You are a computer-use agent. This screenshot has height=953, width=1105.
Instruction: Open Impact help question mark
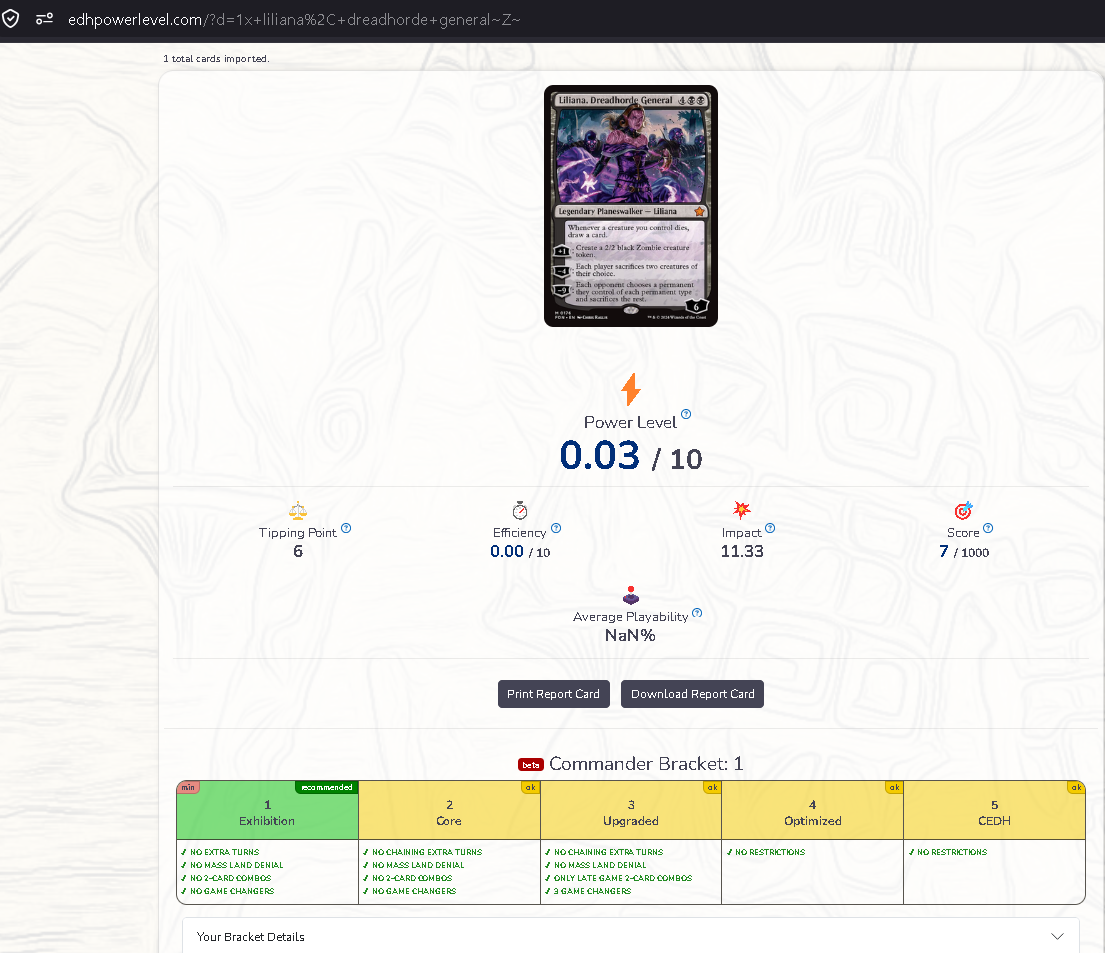[770, 528]
